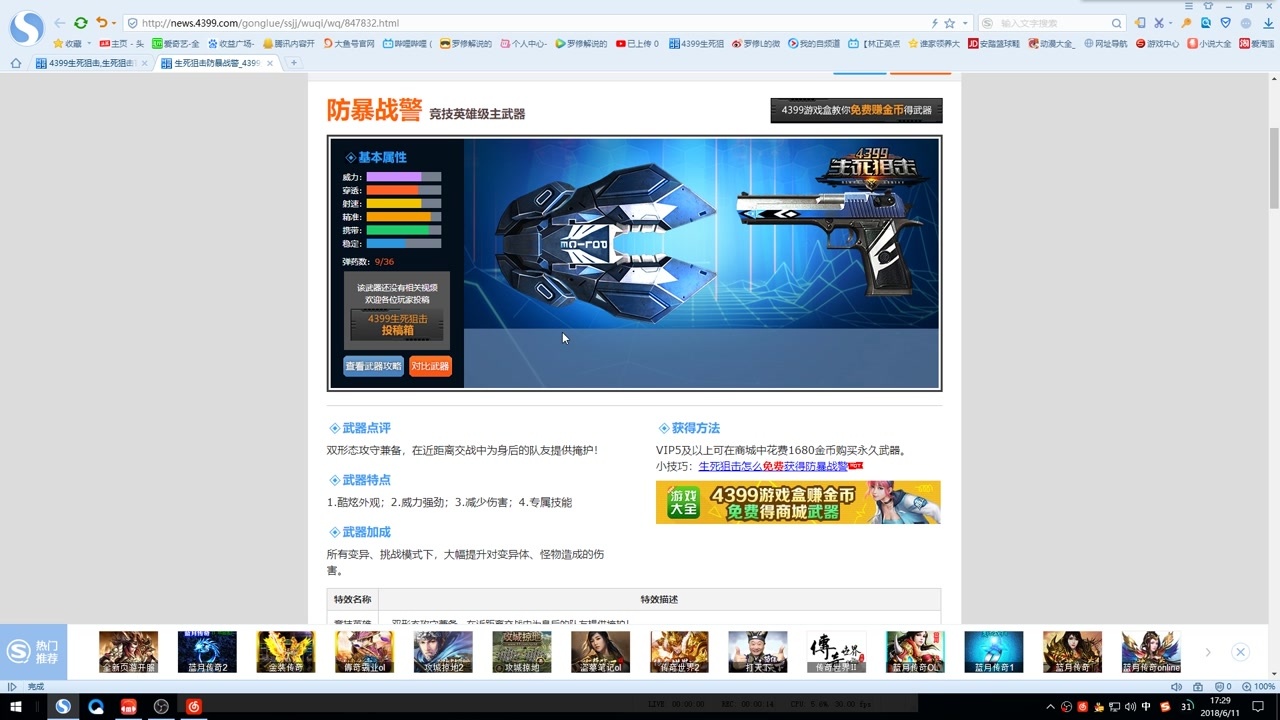
Task: Show next recommended games with arrow
Action: pos(1208,652)
